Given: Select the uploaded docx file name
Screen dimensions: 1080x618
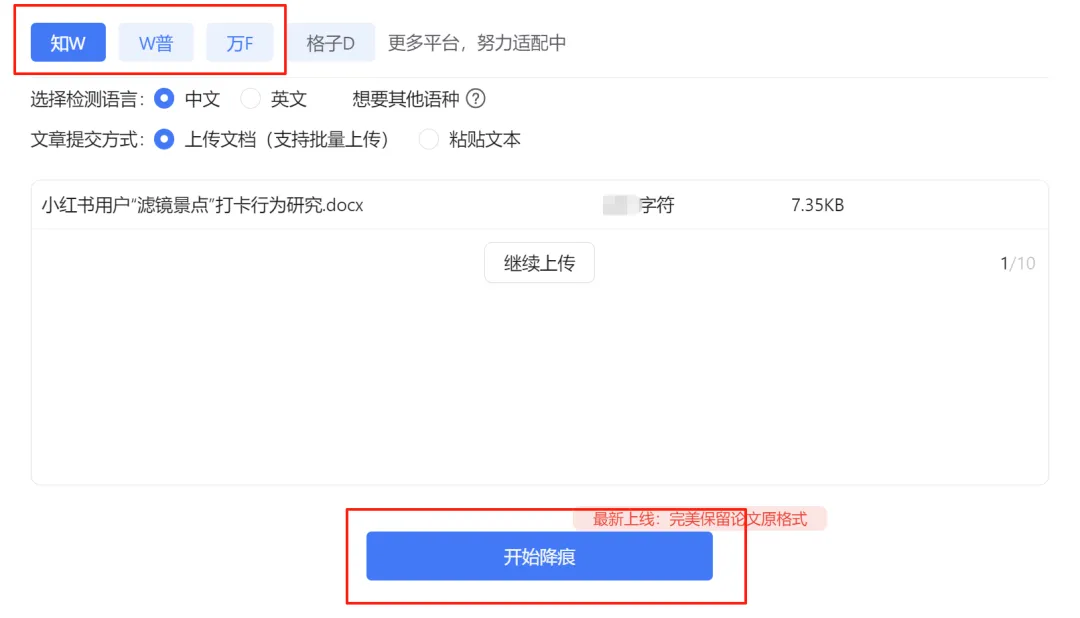Looking at the screenshot, I should pyautogui.click(x=202, y=205).
